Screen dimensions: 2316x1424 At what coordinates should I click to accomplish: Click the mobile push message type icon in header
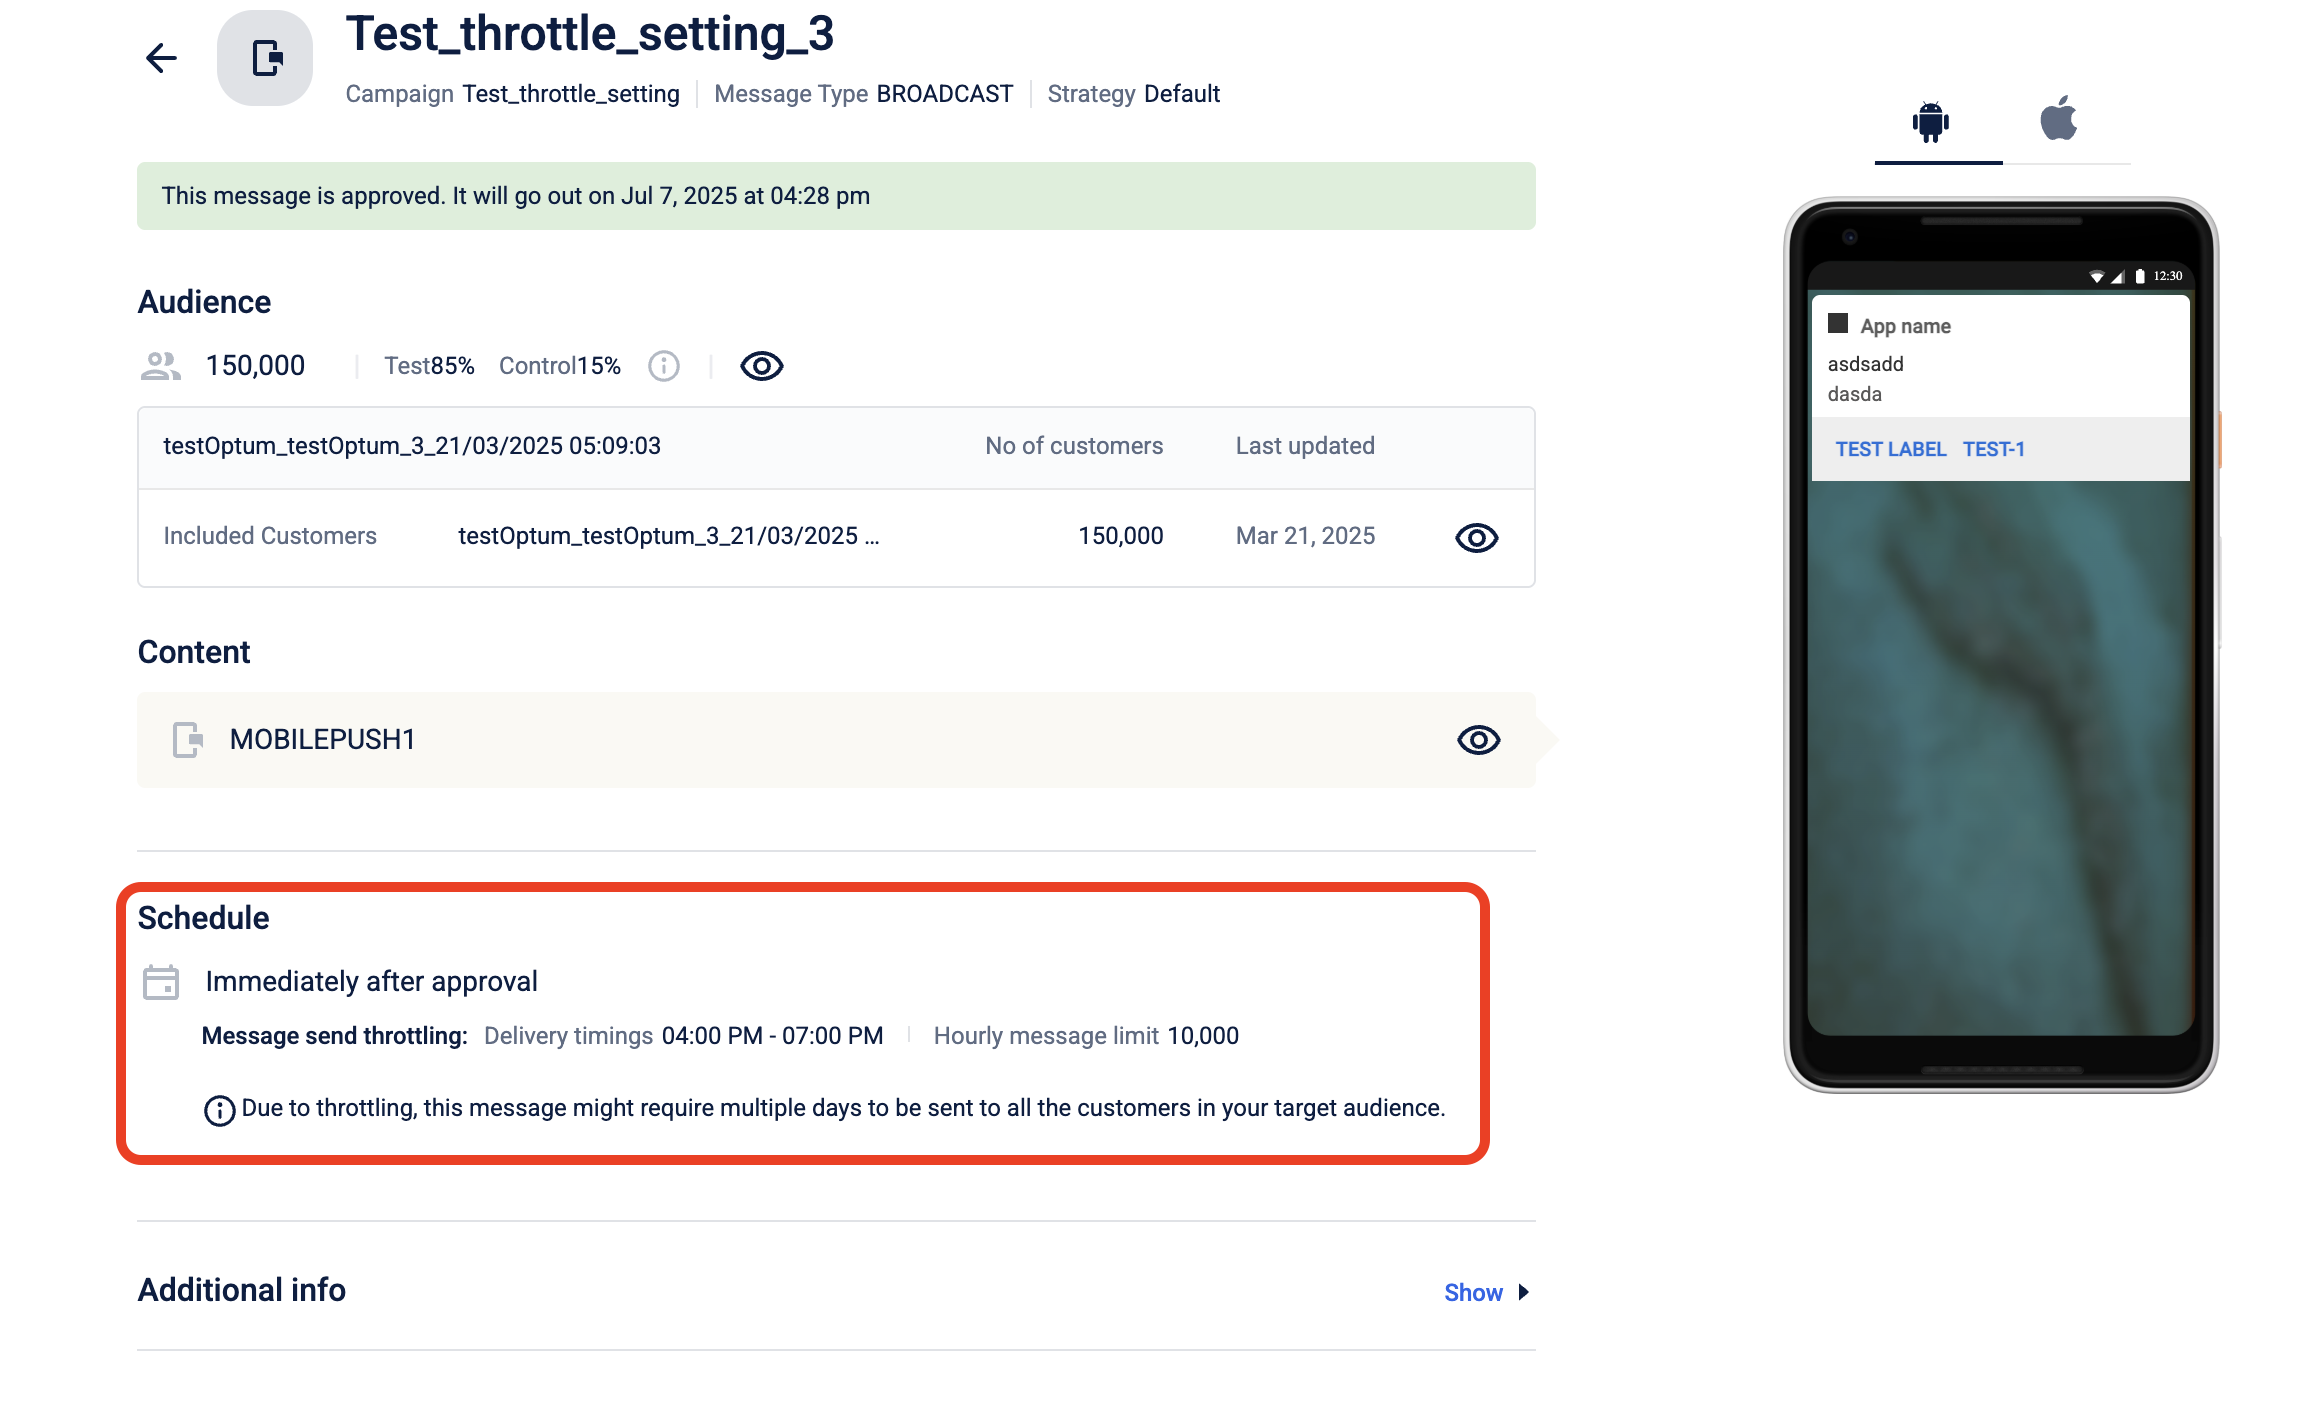click(265, 58)
